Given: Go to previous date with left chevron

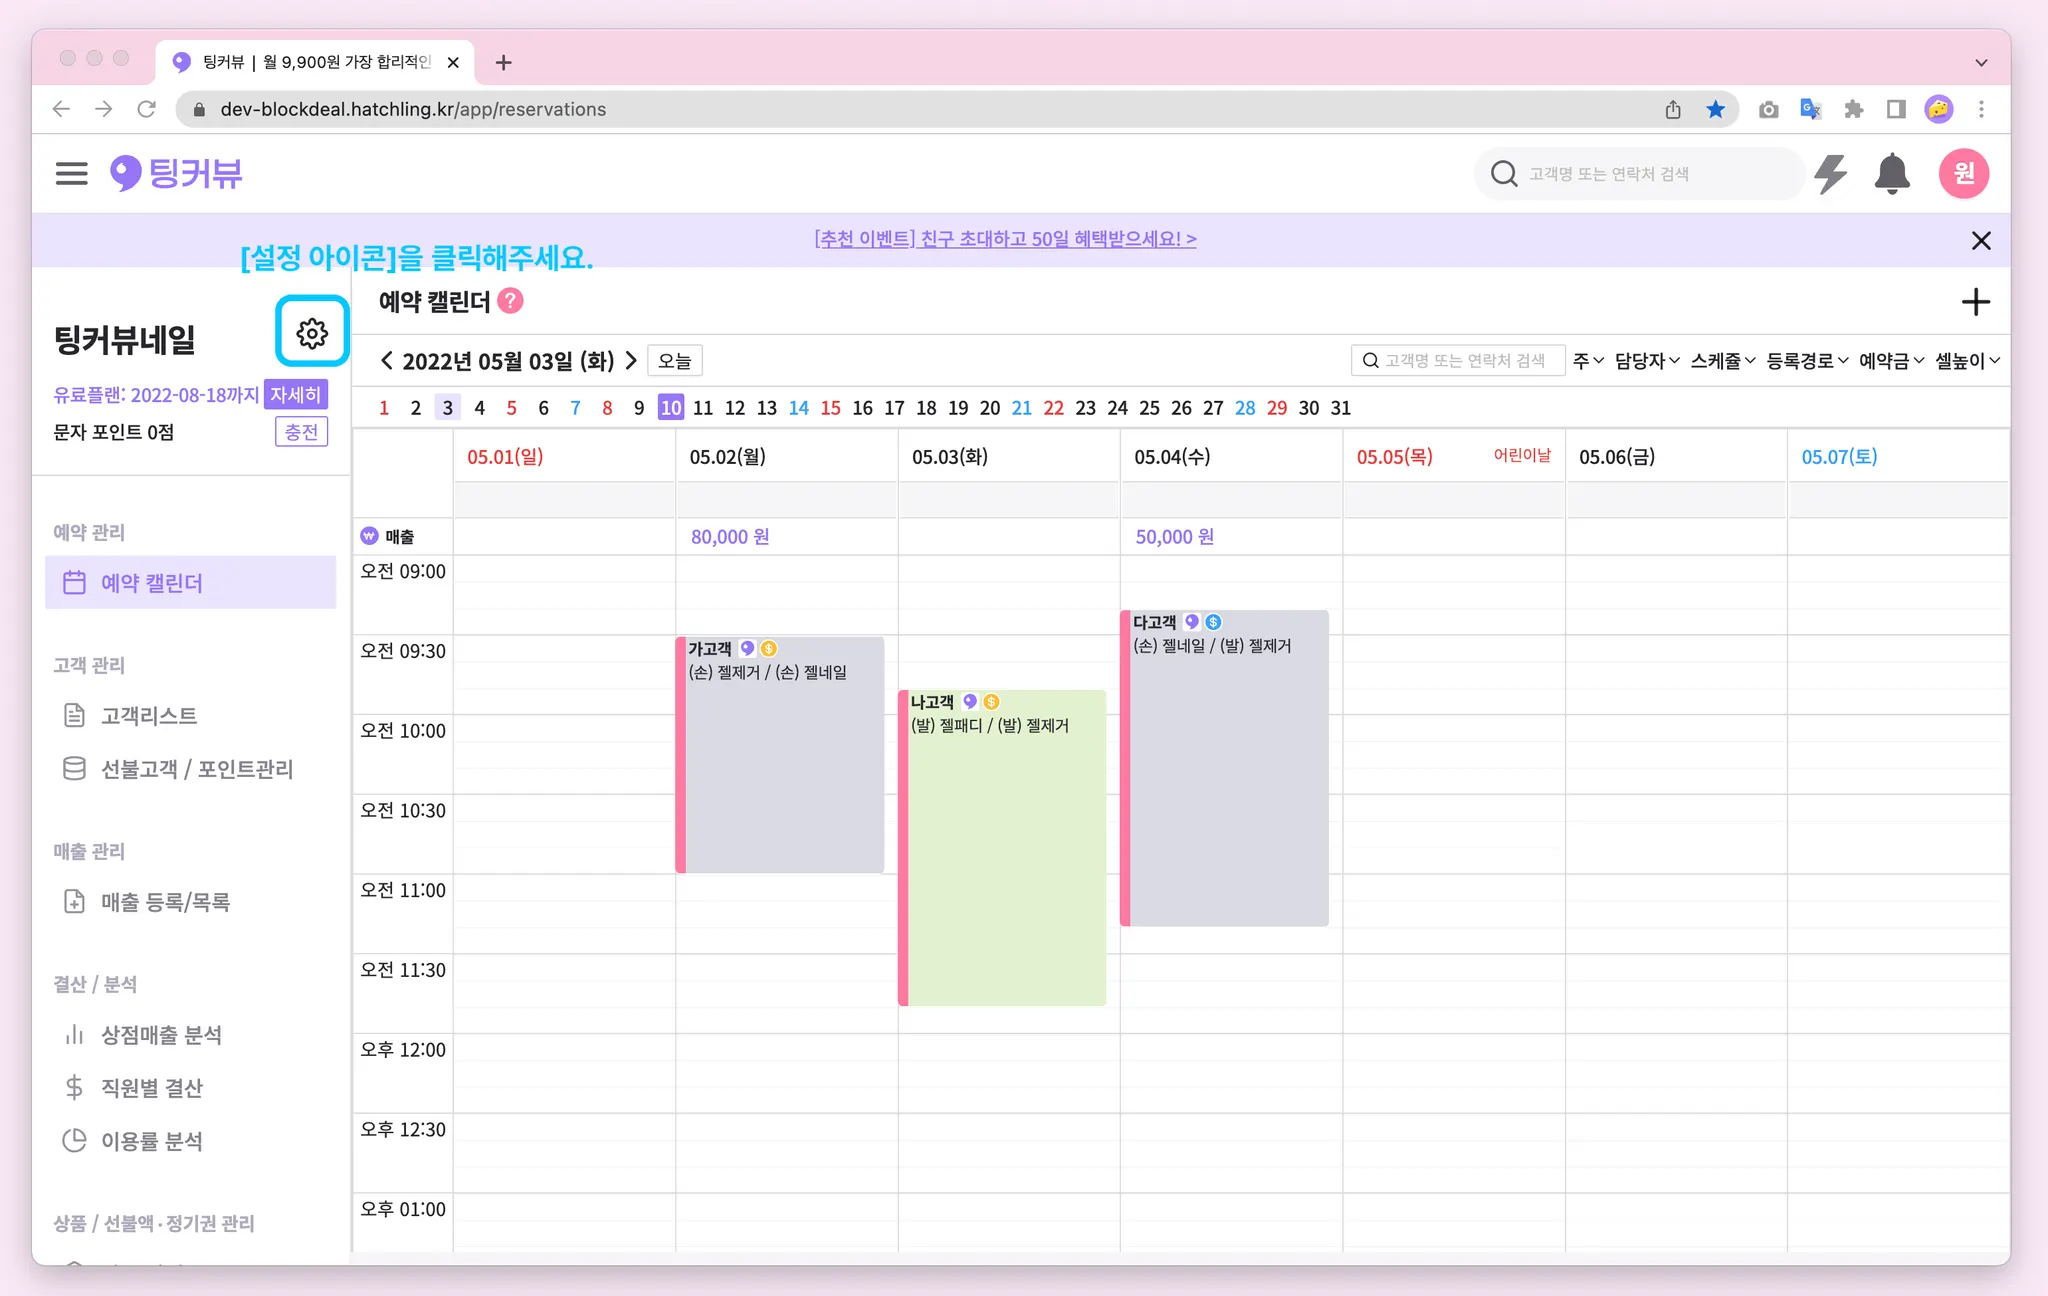Looking at the screenshot, I should [387, 361].
